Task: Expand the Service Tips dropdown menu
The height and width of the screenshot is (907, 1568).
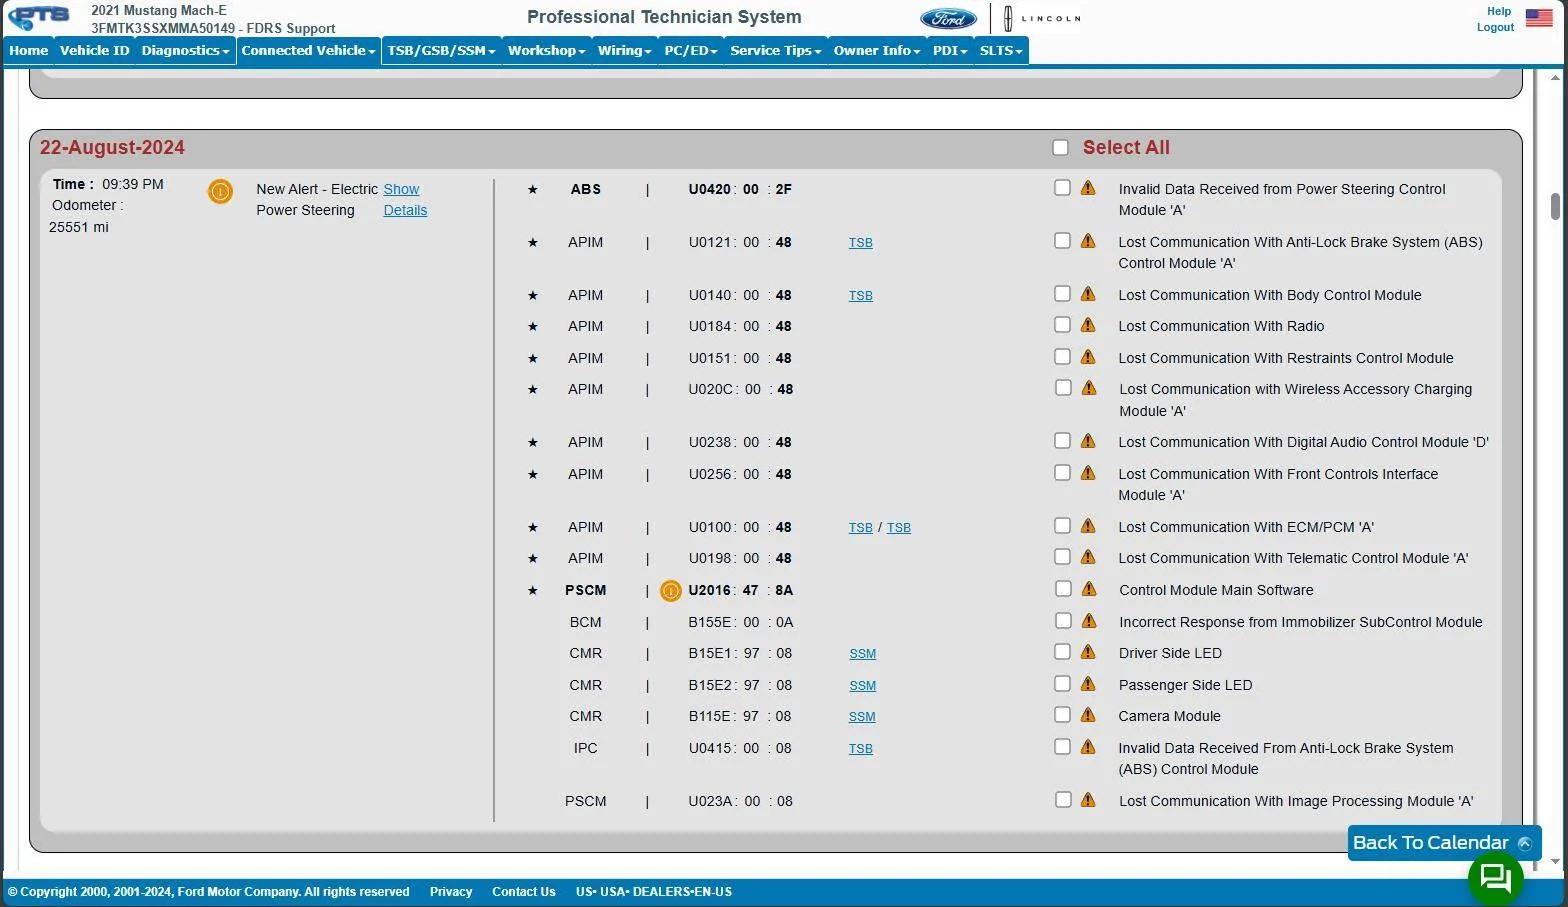Action: [x=775, y=51]
